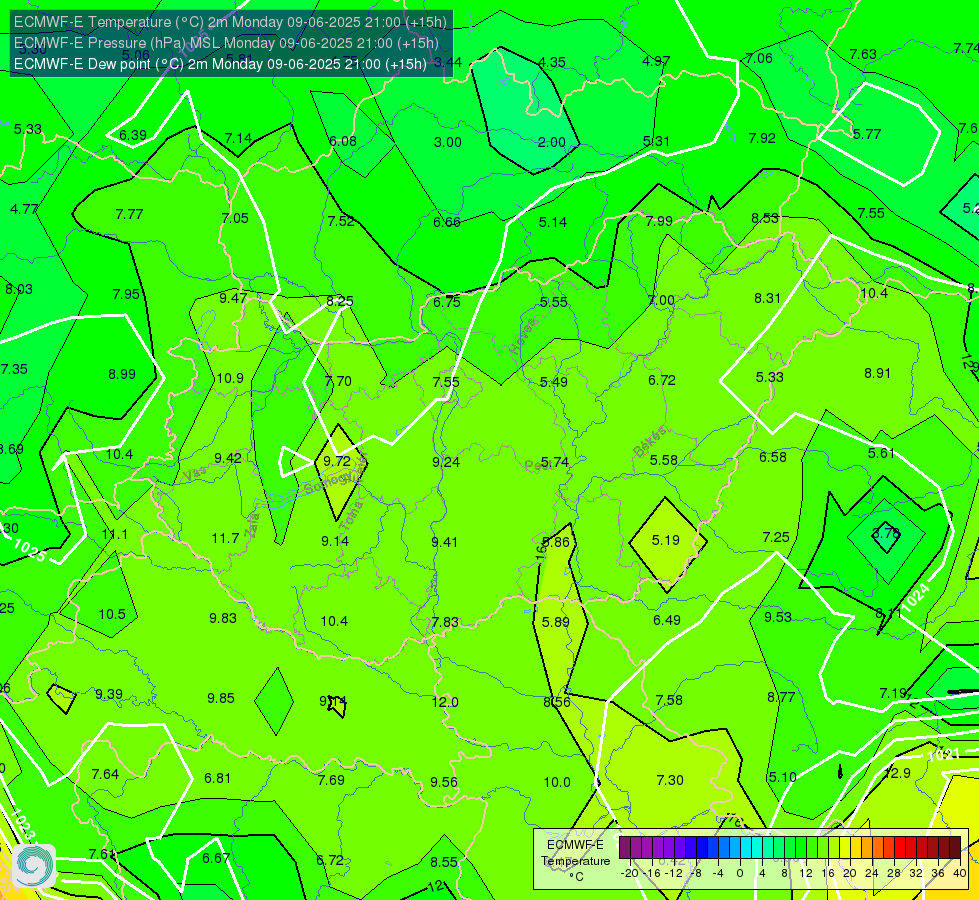This screenshot has height=900, width=979.
Task: Click the swirl logo icon in the corner
Action: tap(34, 866)
